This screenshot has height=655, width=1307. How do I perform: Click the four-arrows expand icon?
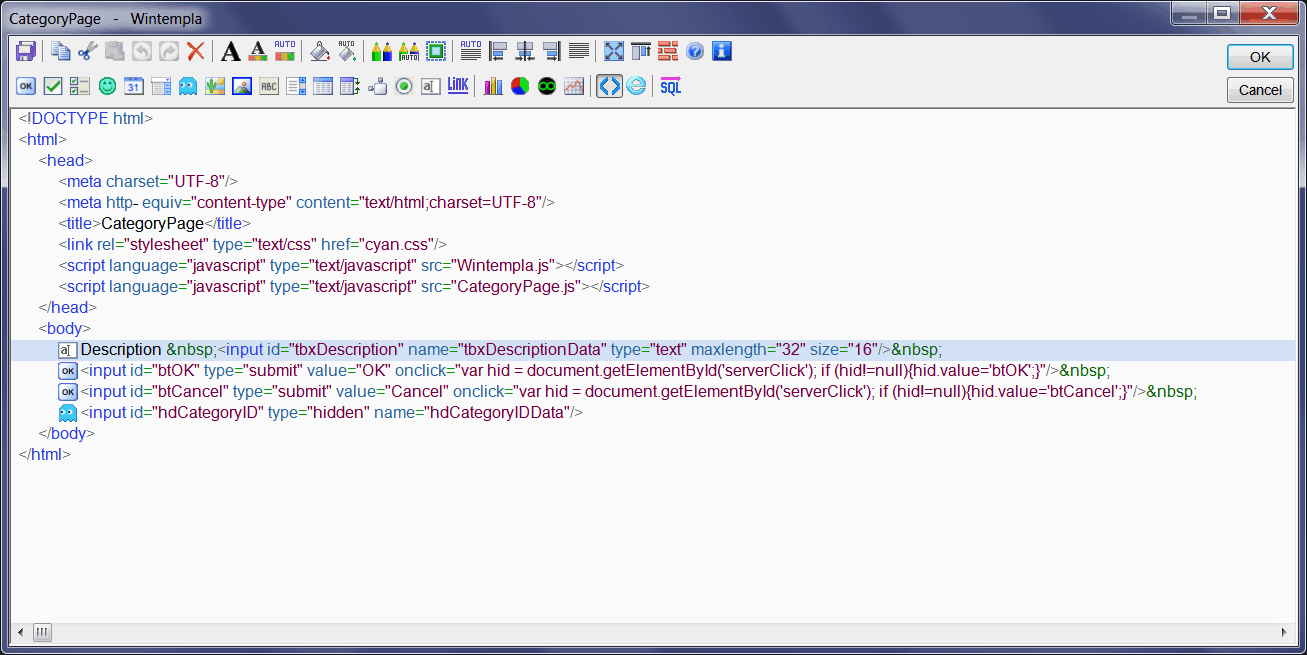click(614, 51)
